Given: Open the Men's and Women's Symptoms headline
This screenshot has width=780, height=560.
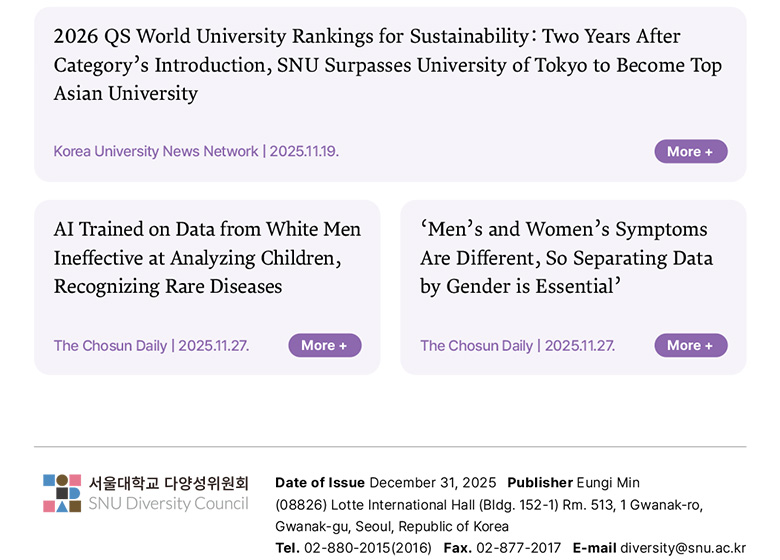Looking at the screenshot, I should tap(566, 258).
